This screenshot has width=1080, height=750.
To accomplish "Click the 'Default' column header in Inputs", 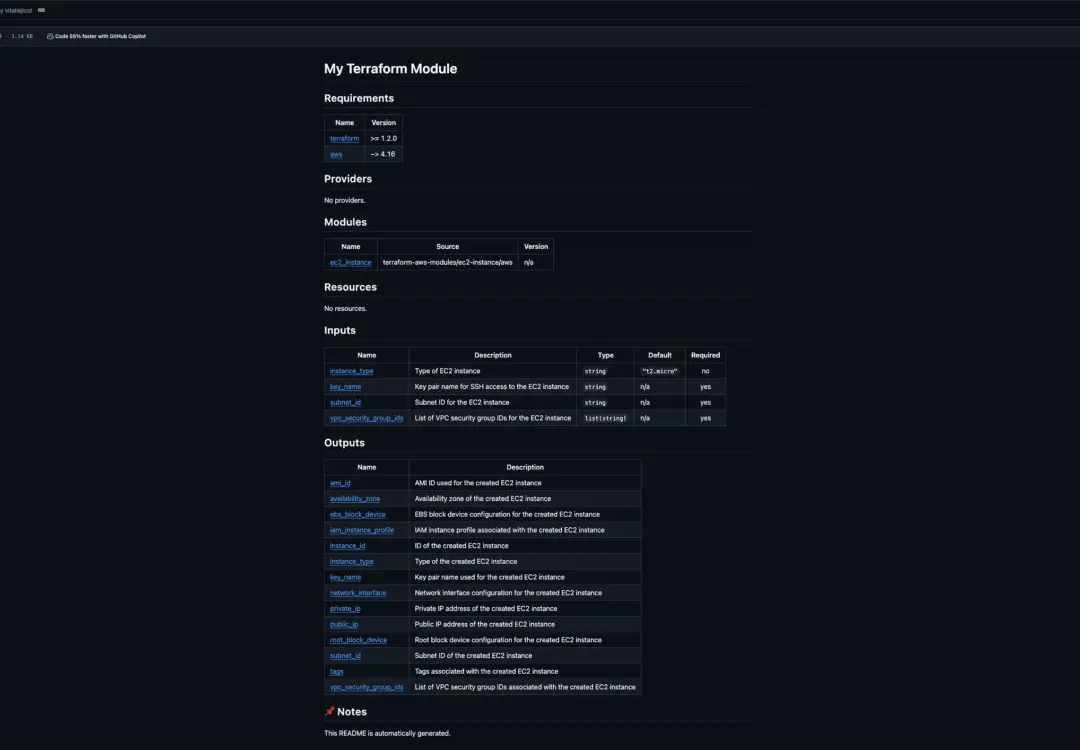I will click(660, 355).
